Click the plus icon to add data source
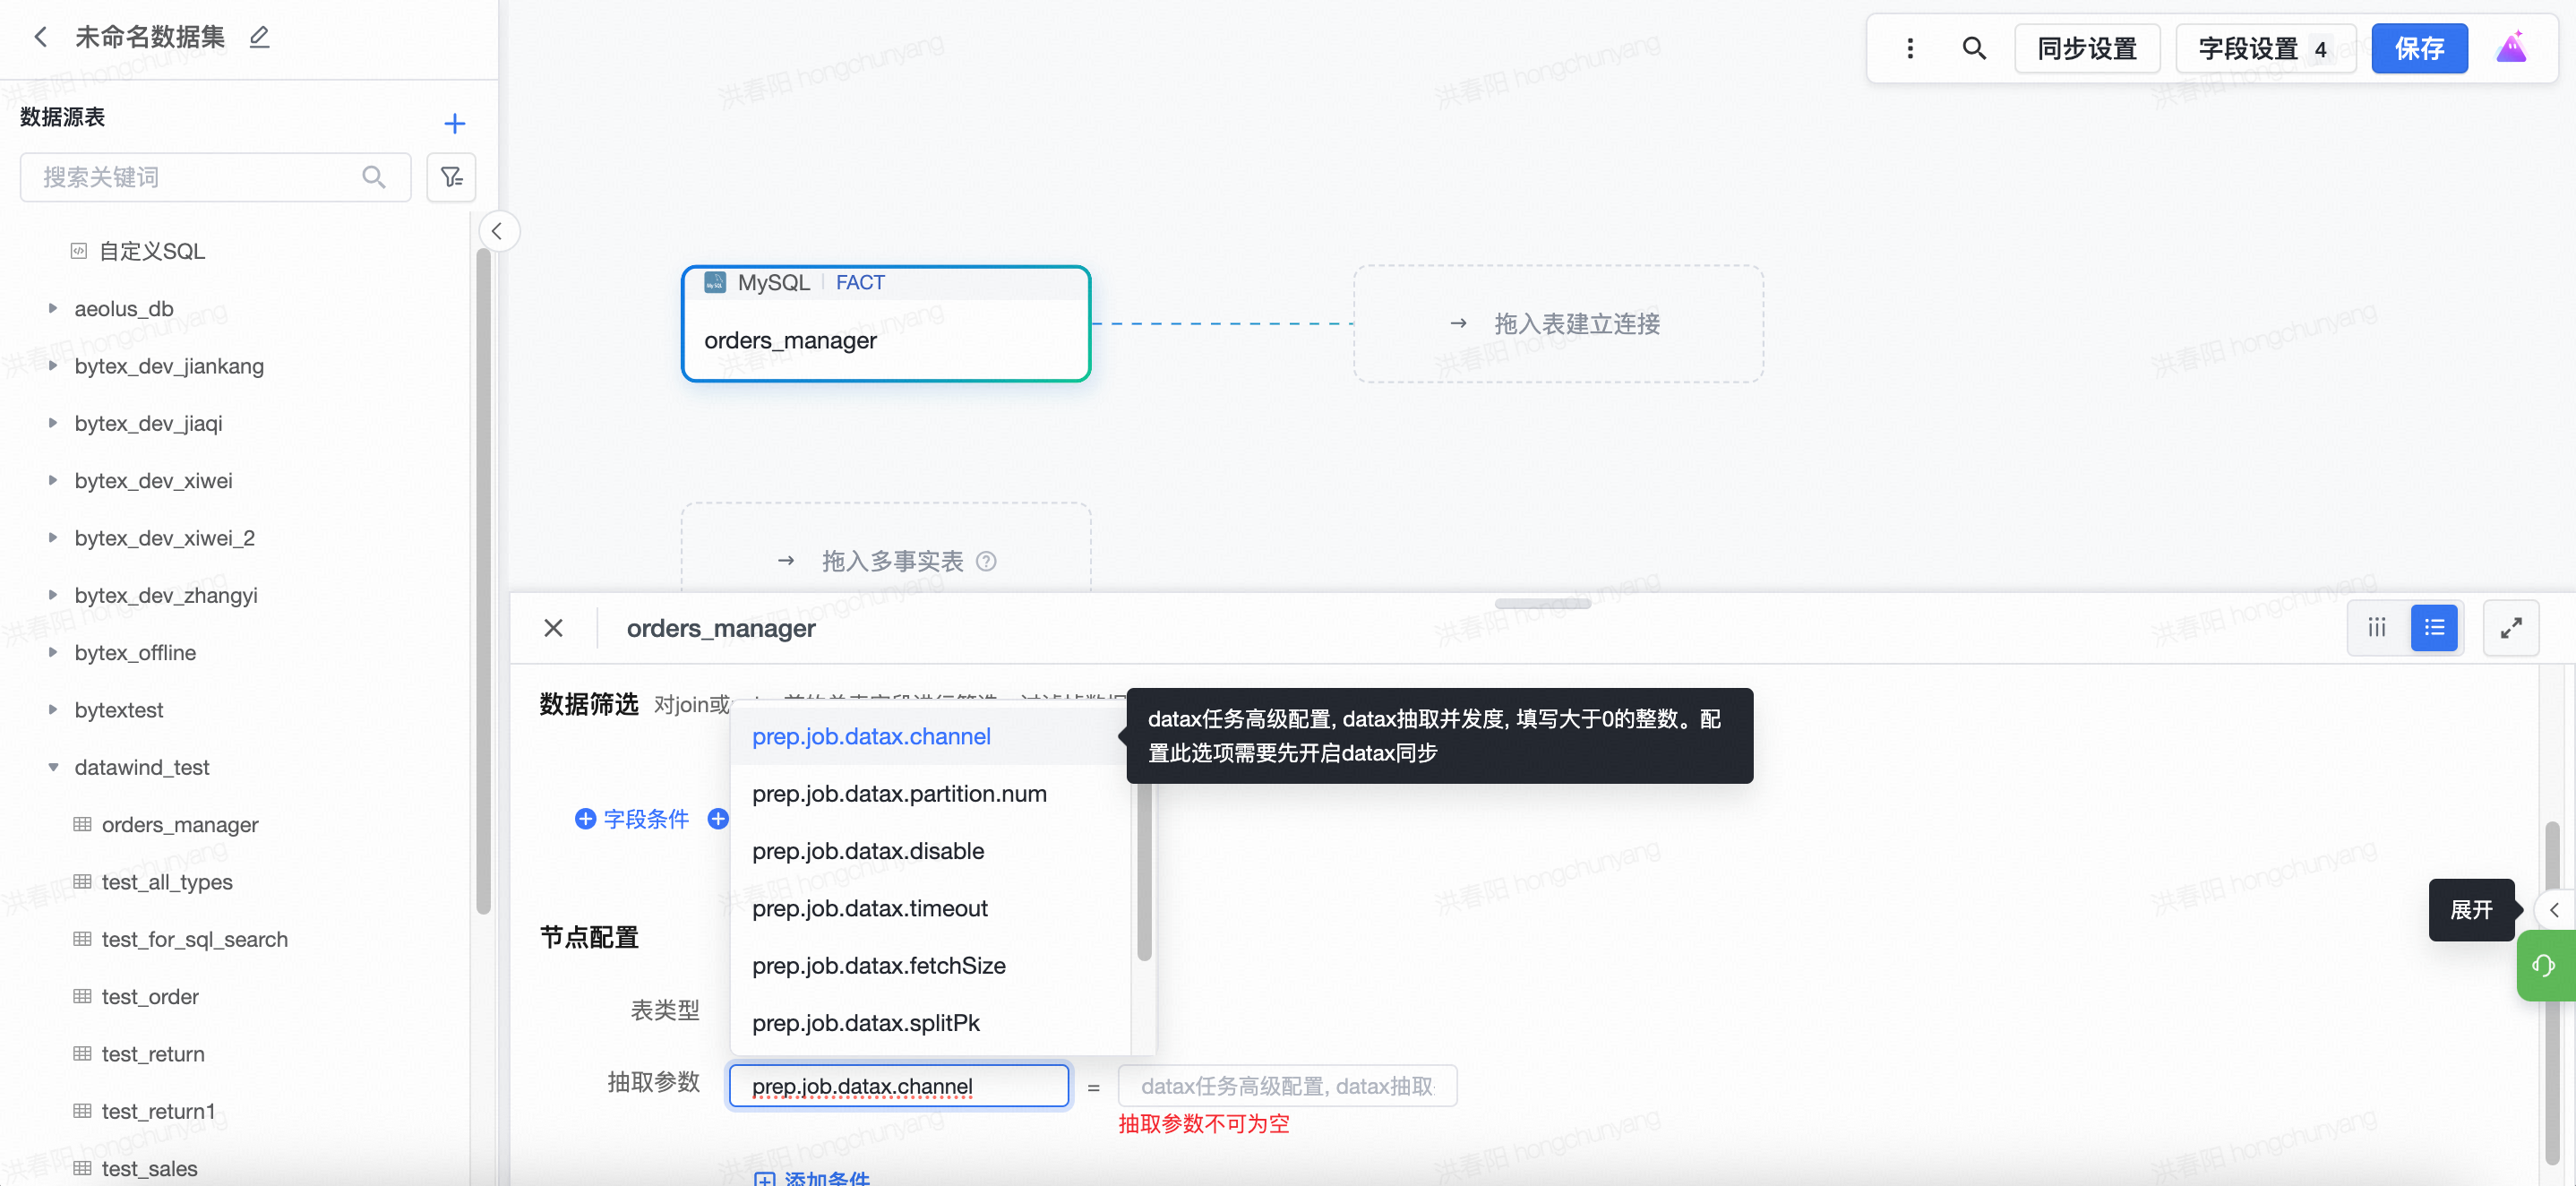This screenshot has height=1186, width=2576. pyautogui.click(x=454, y=123)
